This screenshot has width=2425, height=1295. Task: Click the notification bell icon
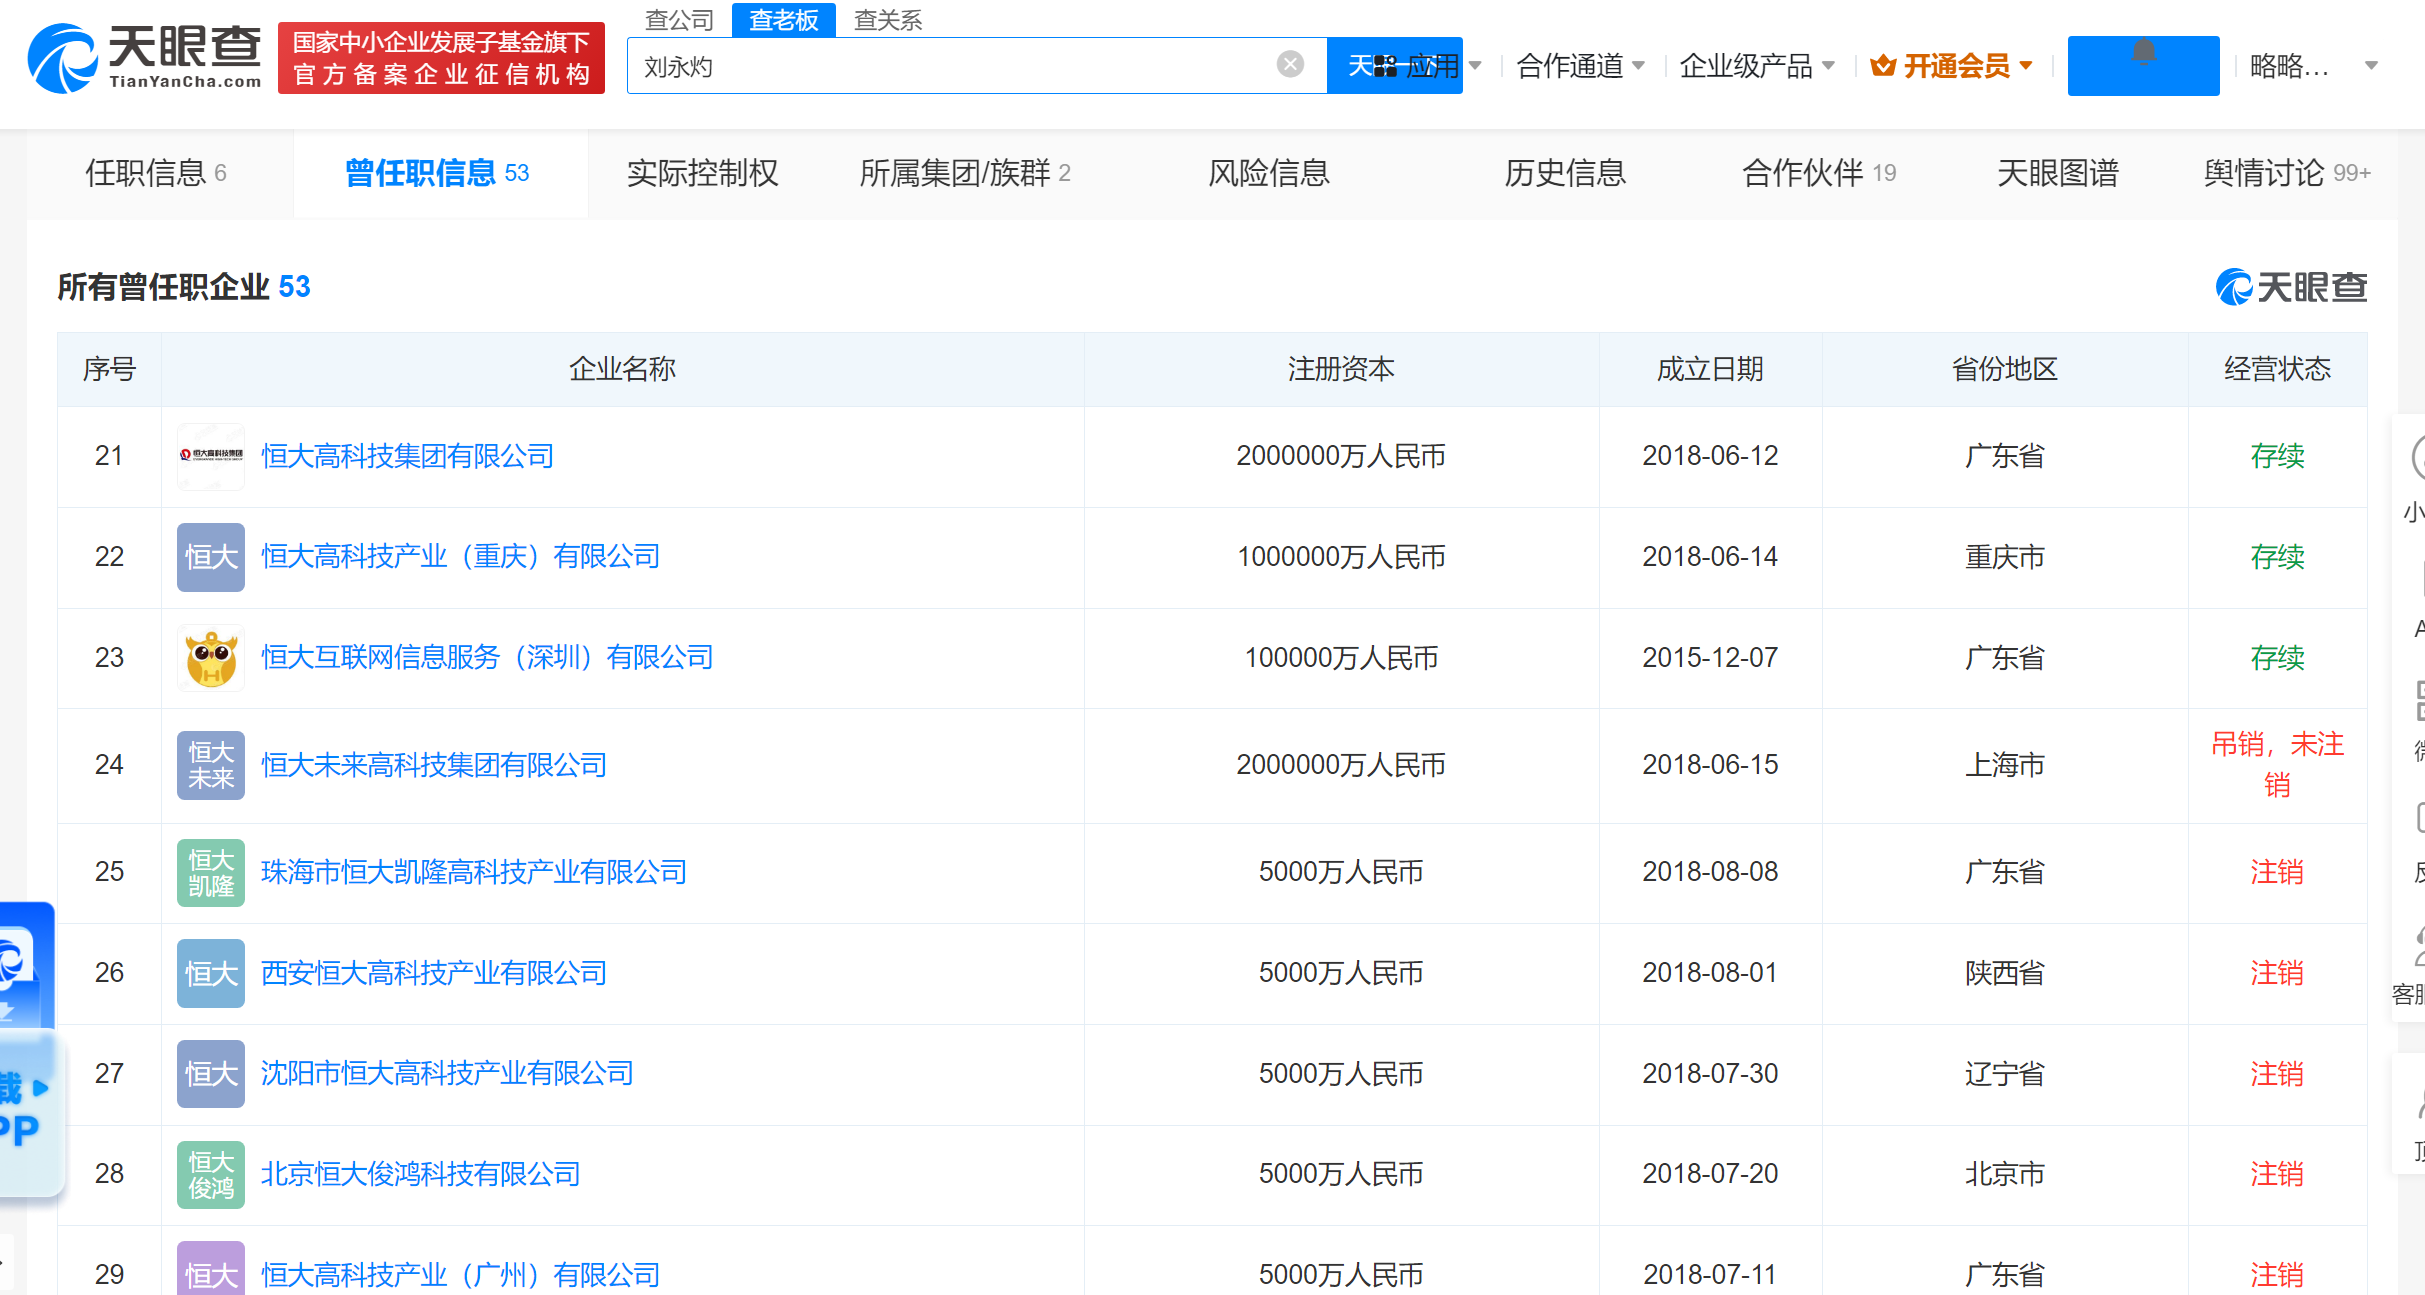point(2143,52)
